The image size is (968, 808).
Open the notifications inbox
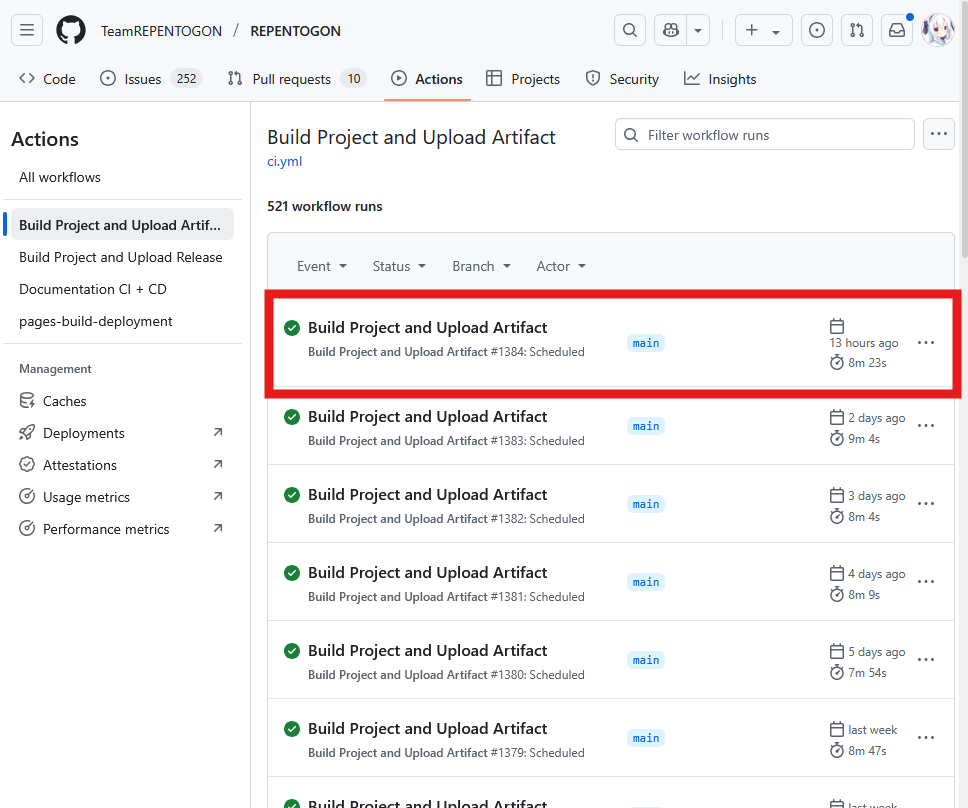pyautogui.click(x=897, y=30)
